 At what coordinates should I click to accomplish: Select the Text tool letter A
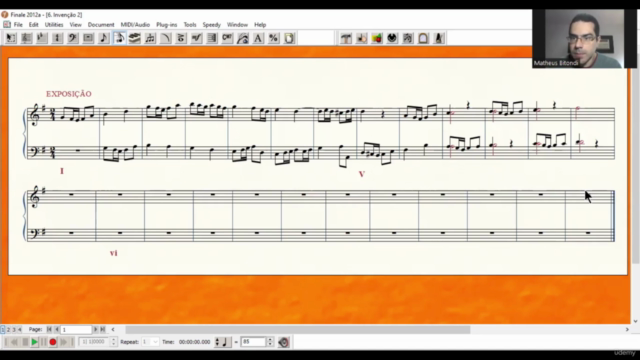tap(258, 38)
